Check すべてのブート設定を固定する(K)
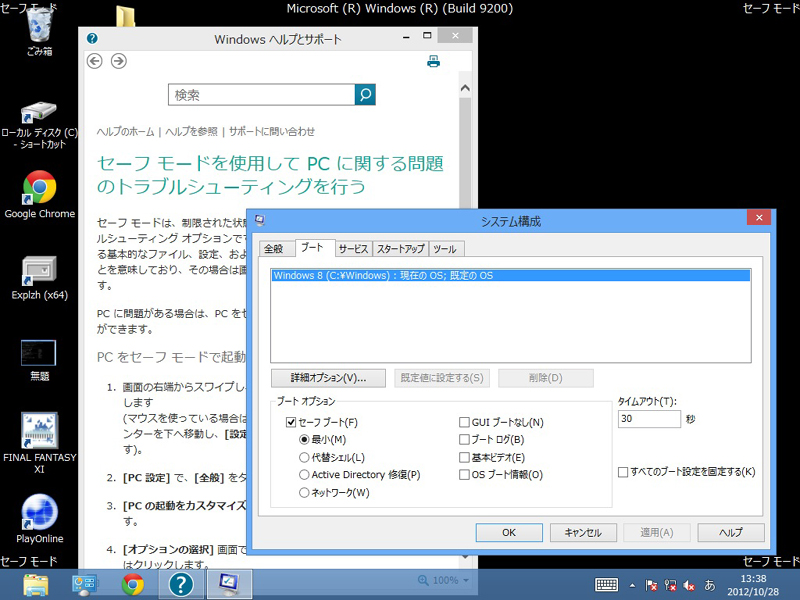This screenshot has width=800, height=600. tap(623, 472)
